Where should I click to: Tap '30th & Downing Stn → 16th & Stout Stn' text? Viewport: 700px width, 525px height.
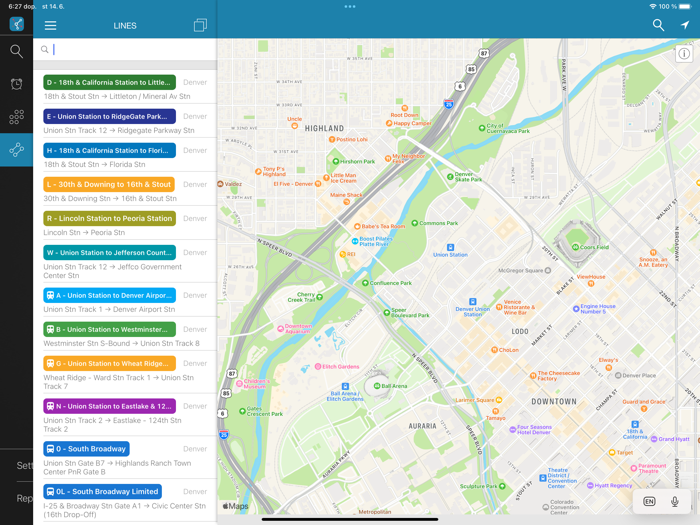110,199
